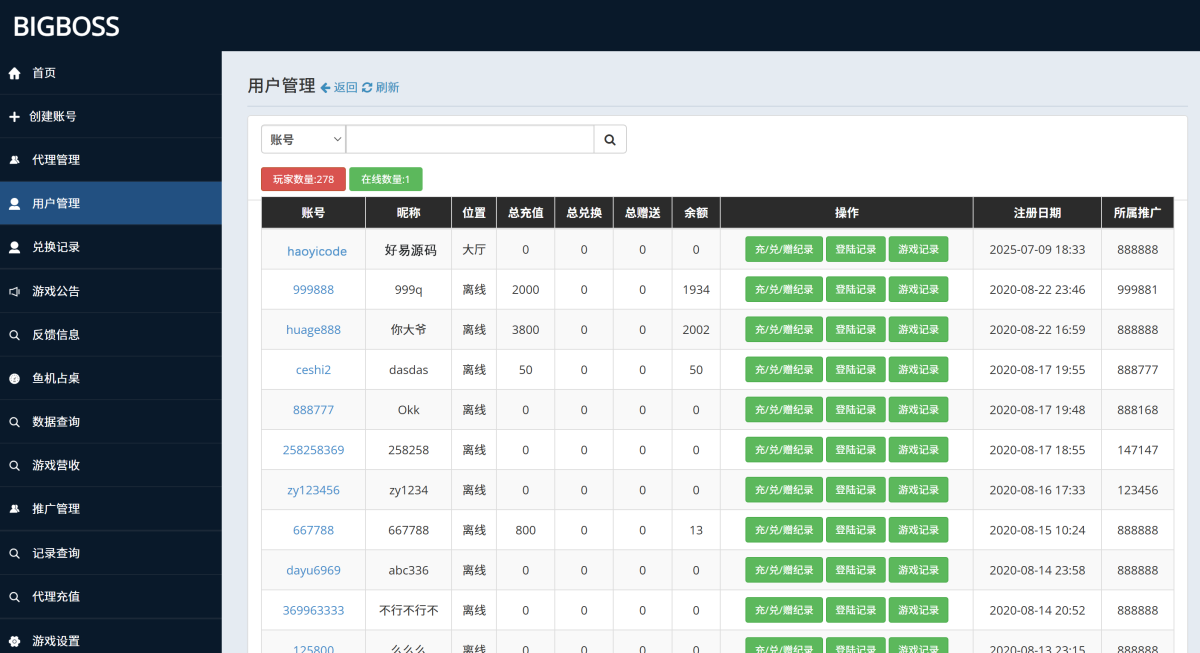This screenshot has height=653, width=1200.
Task: Click the magnifier icon beside 游戏营收
Action: (x=15, y=466)
